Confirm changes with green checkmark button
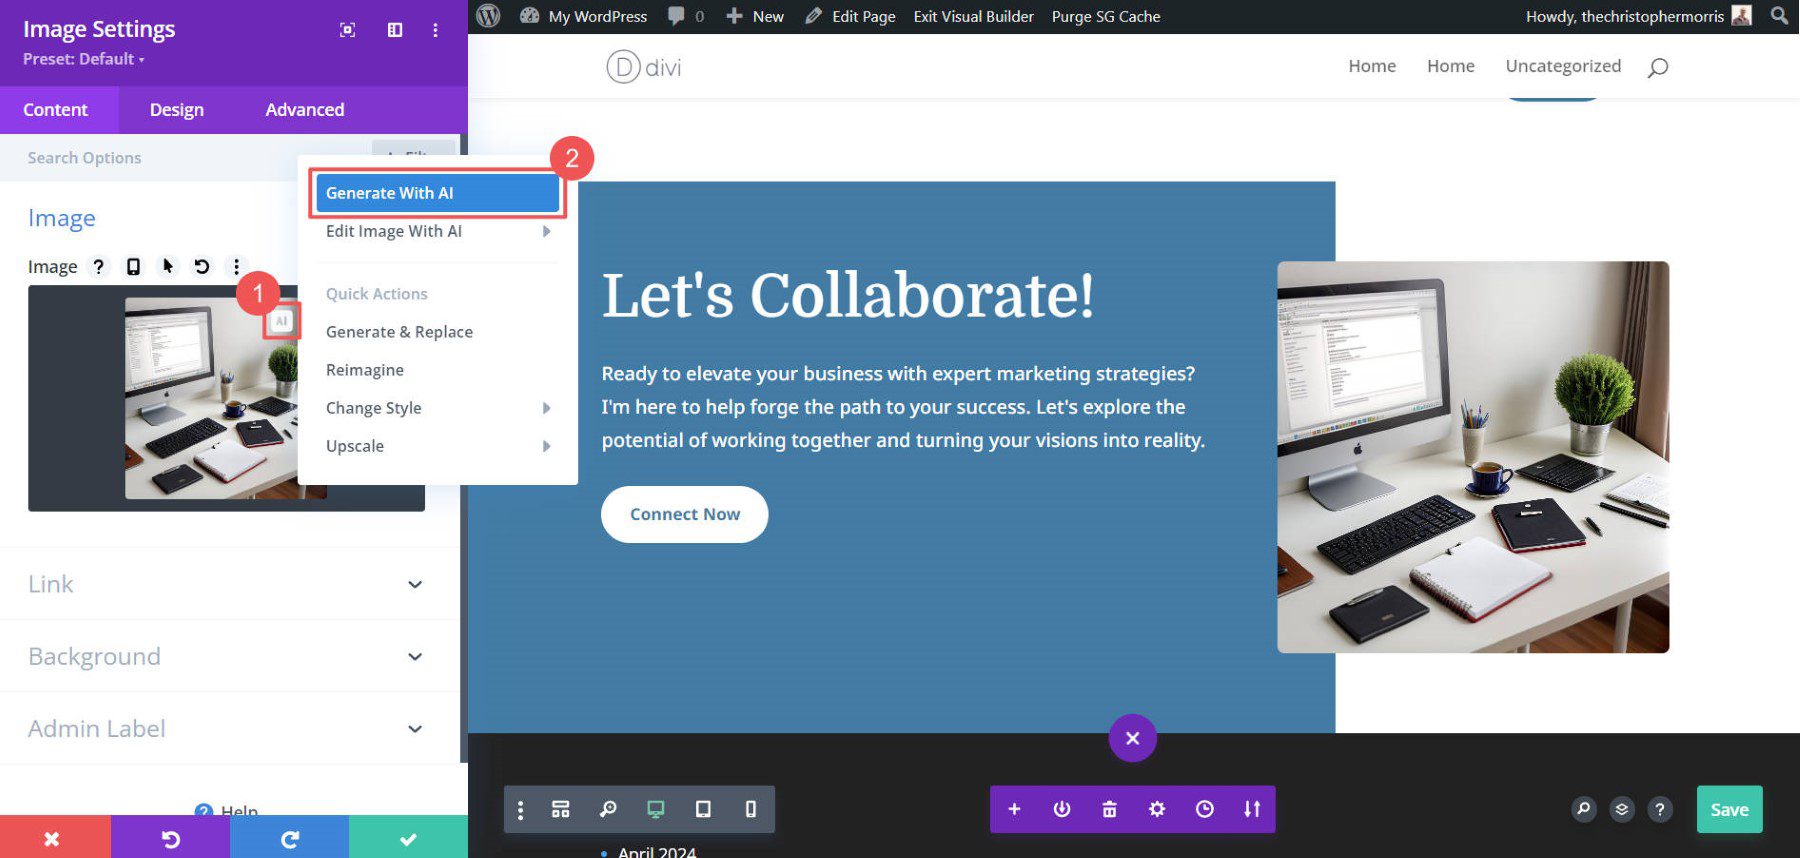The image size is (1800, 858). (408, 838)
